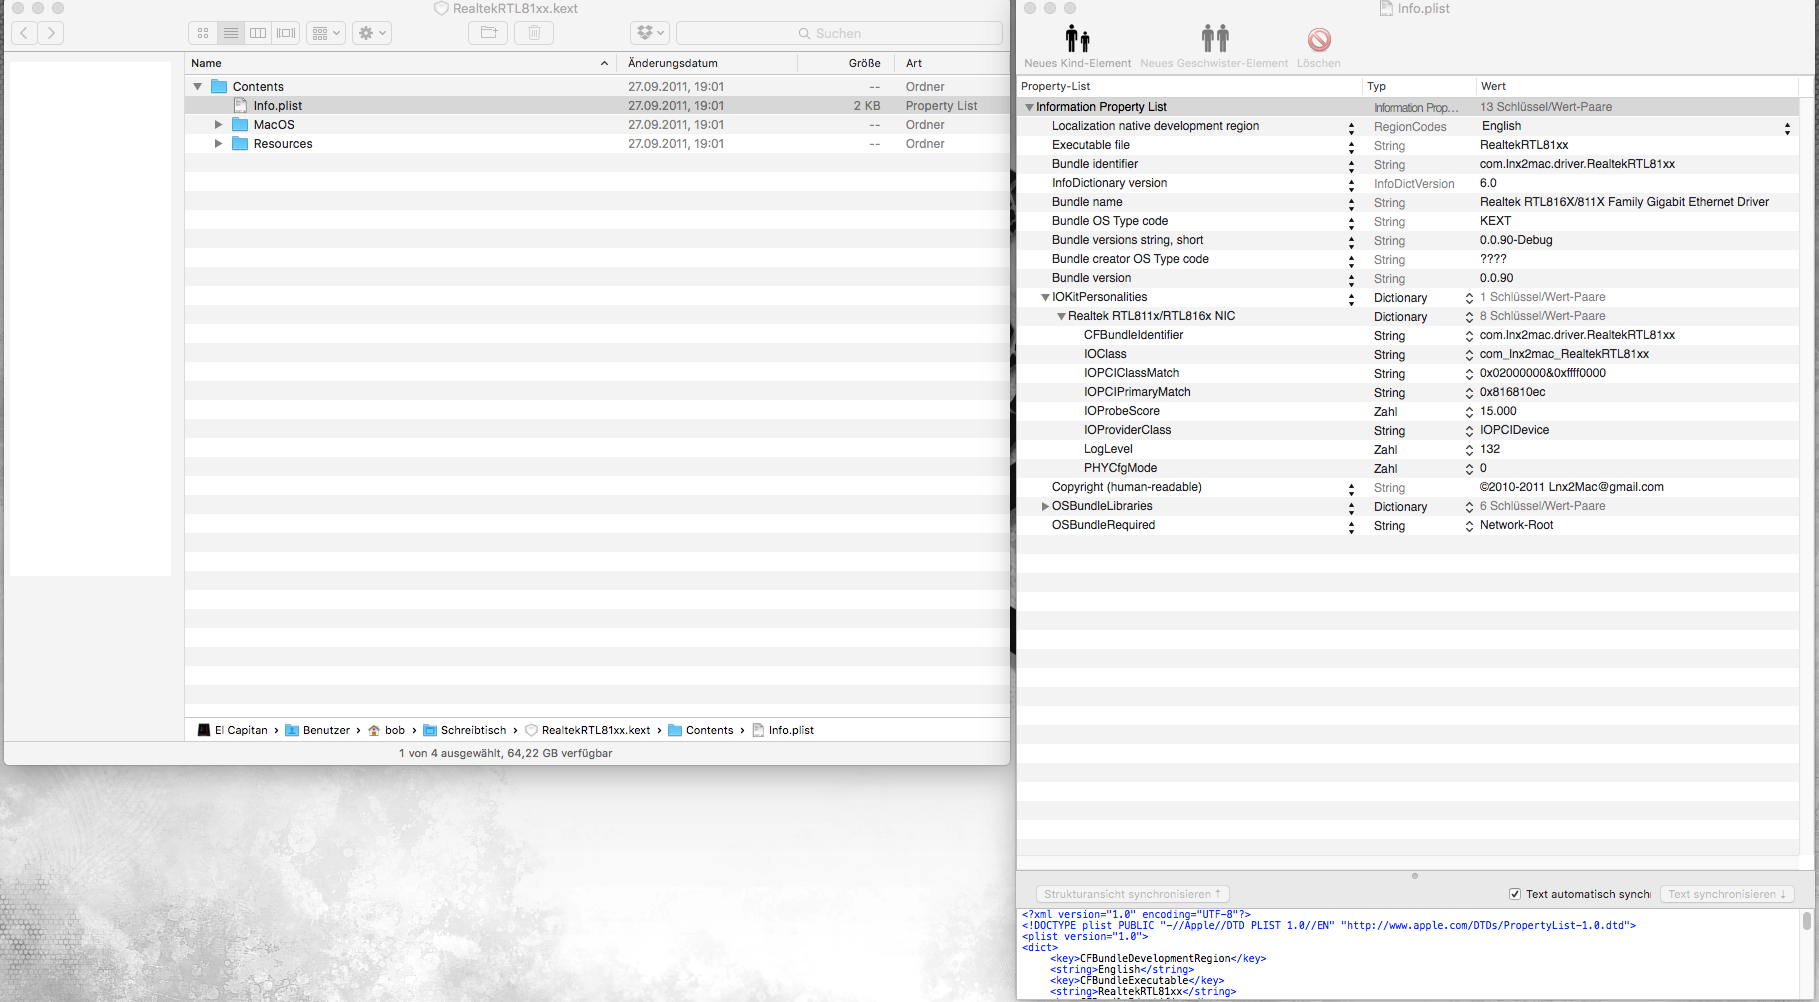Viewport: 1819px width, 1002px height.
Task: Open the English value popup for Localization region
Action: coord(1786,127)
